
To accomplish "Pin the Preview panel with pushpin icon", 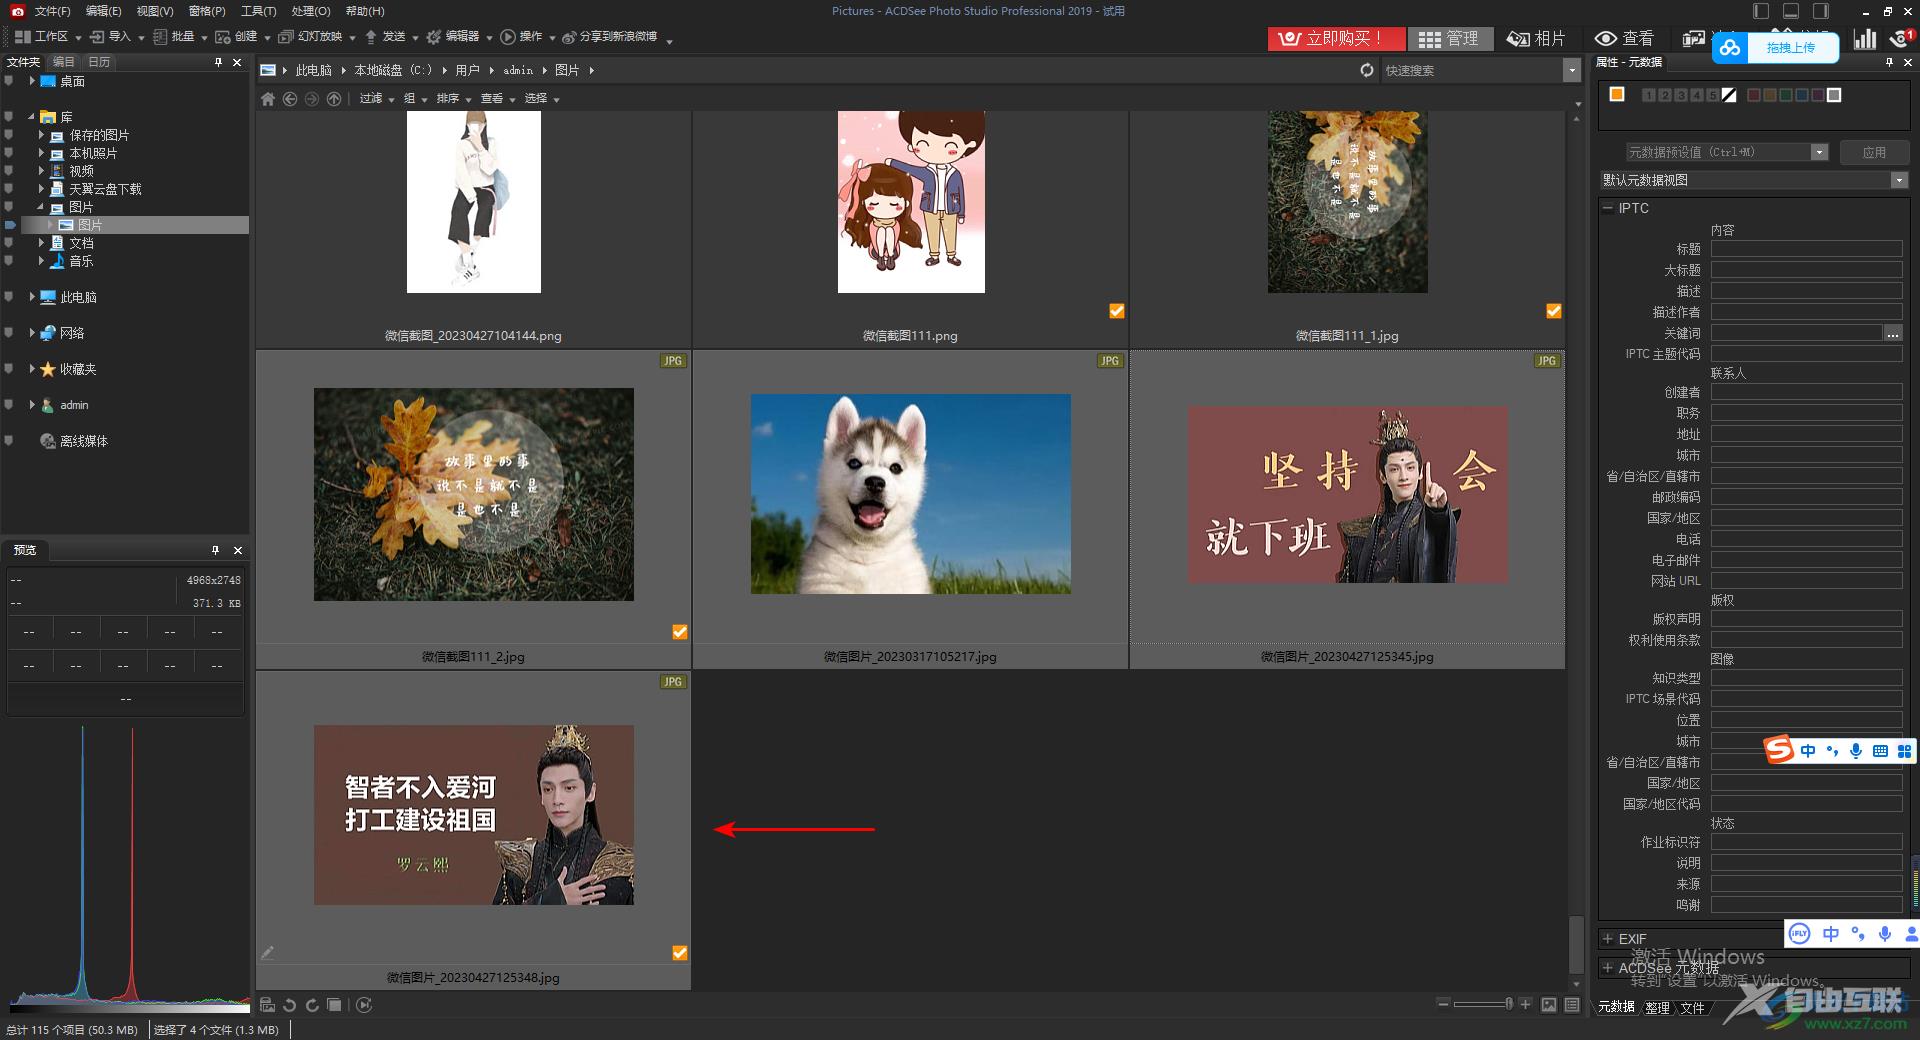I will coord(215,550).
